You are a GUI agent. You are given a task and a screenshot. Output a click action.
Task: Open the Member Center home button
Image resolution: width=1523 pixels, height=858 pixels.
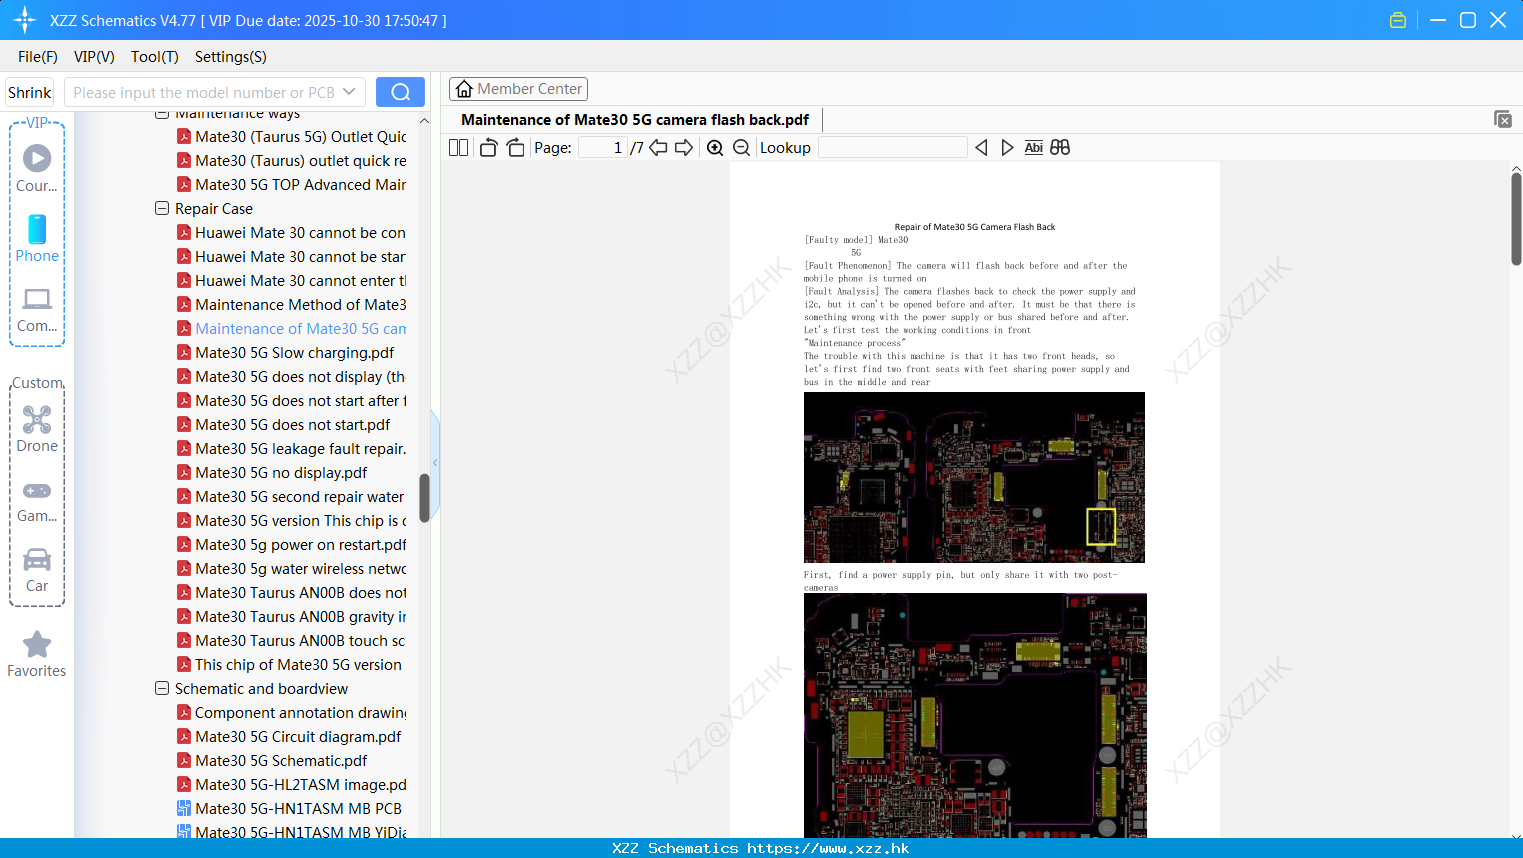click(x=518, y=89)
